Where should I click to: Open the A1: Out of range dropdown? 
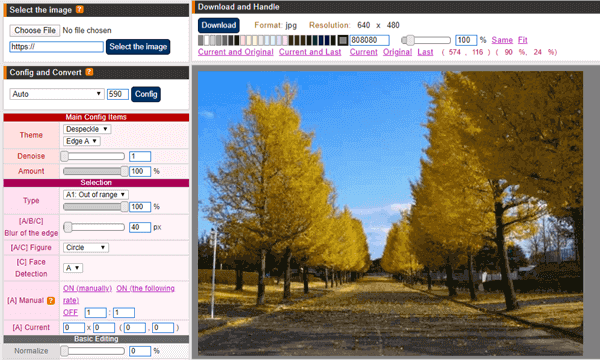[x=96, y=194]
